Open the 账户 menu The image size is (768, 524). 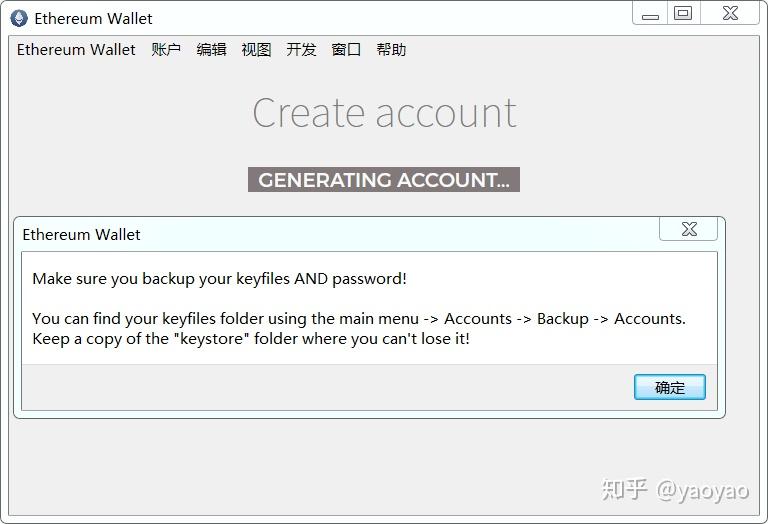click(x=166, y=49)
